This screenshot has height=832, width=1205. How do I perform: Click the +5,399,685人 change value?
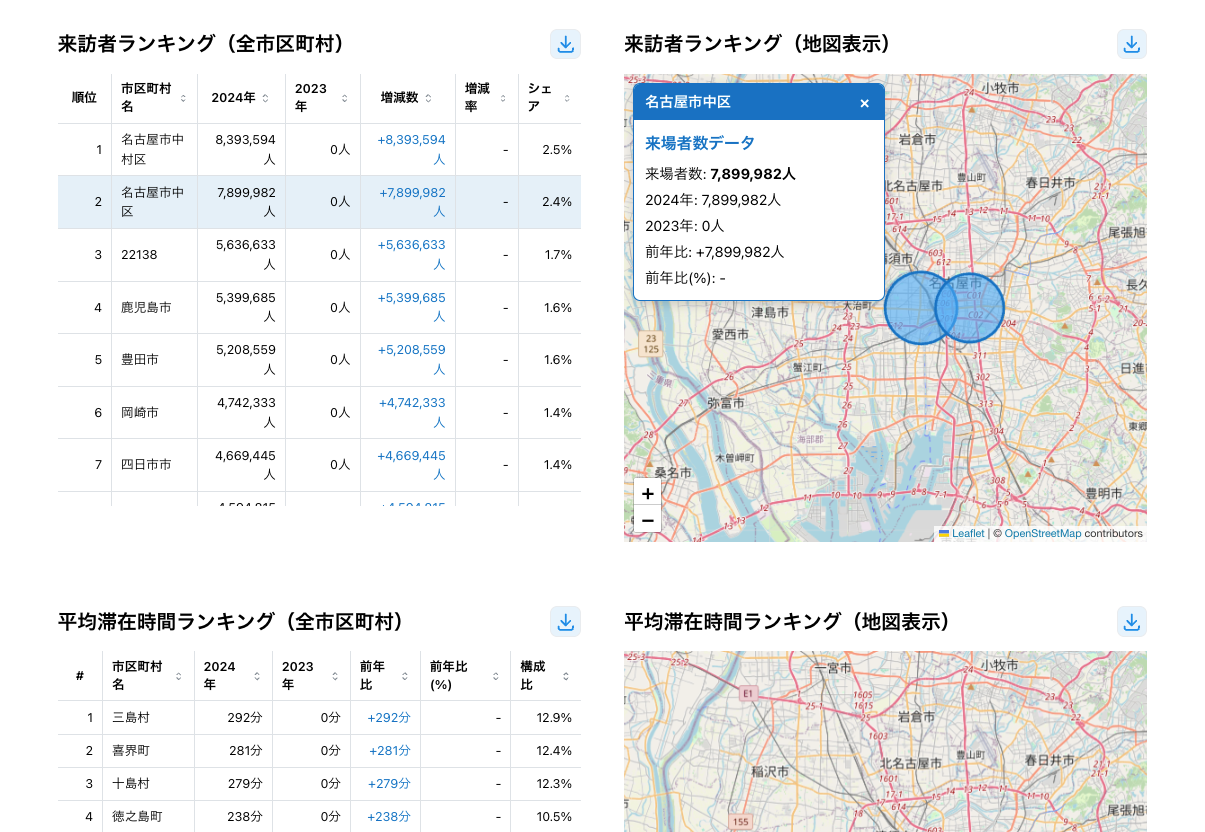[412, 307]
